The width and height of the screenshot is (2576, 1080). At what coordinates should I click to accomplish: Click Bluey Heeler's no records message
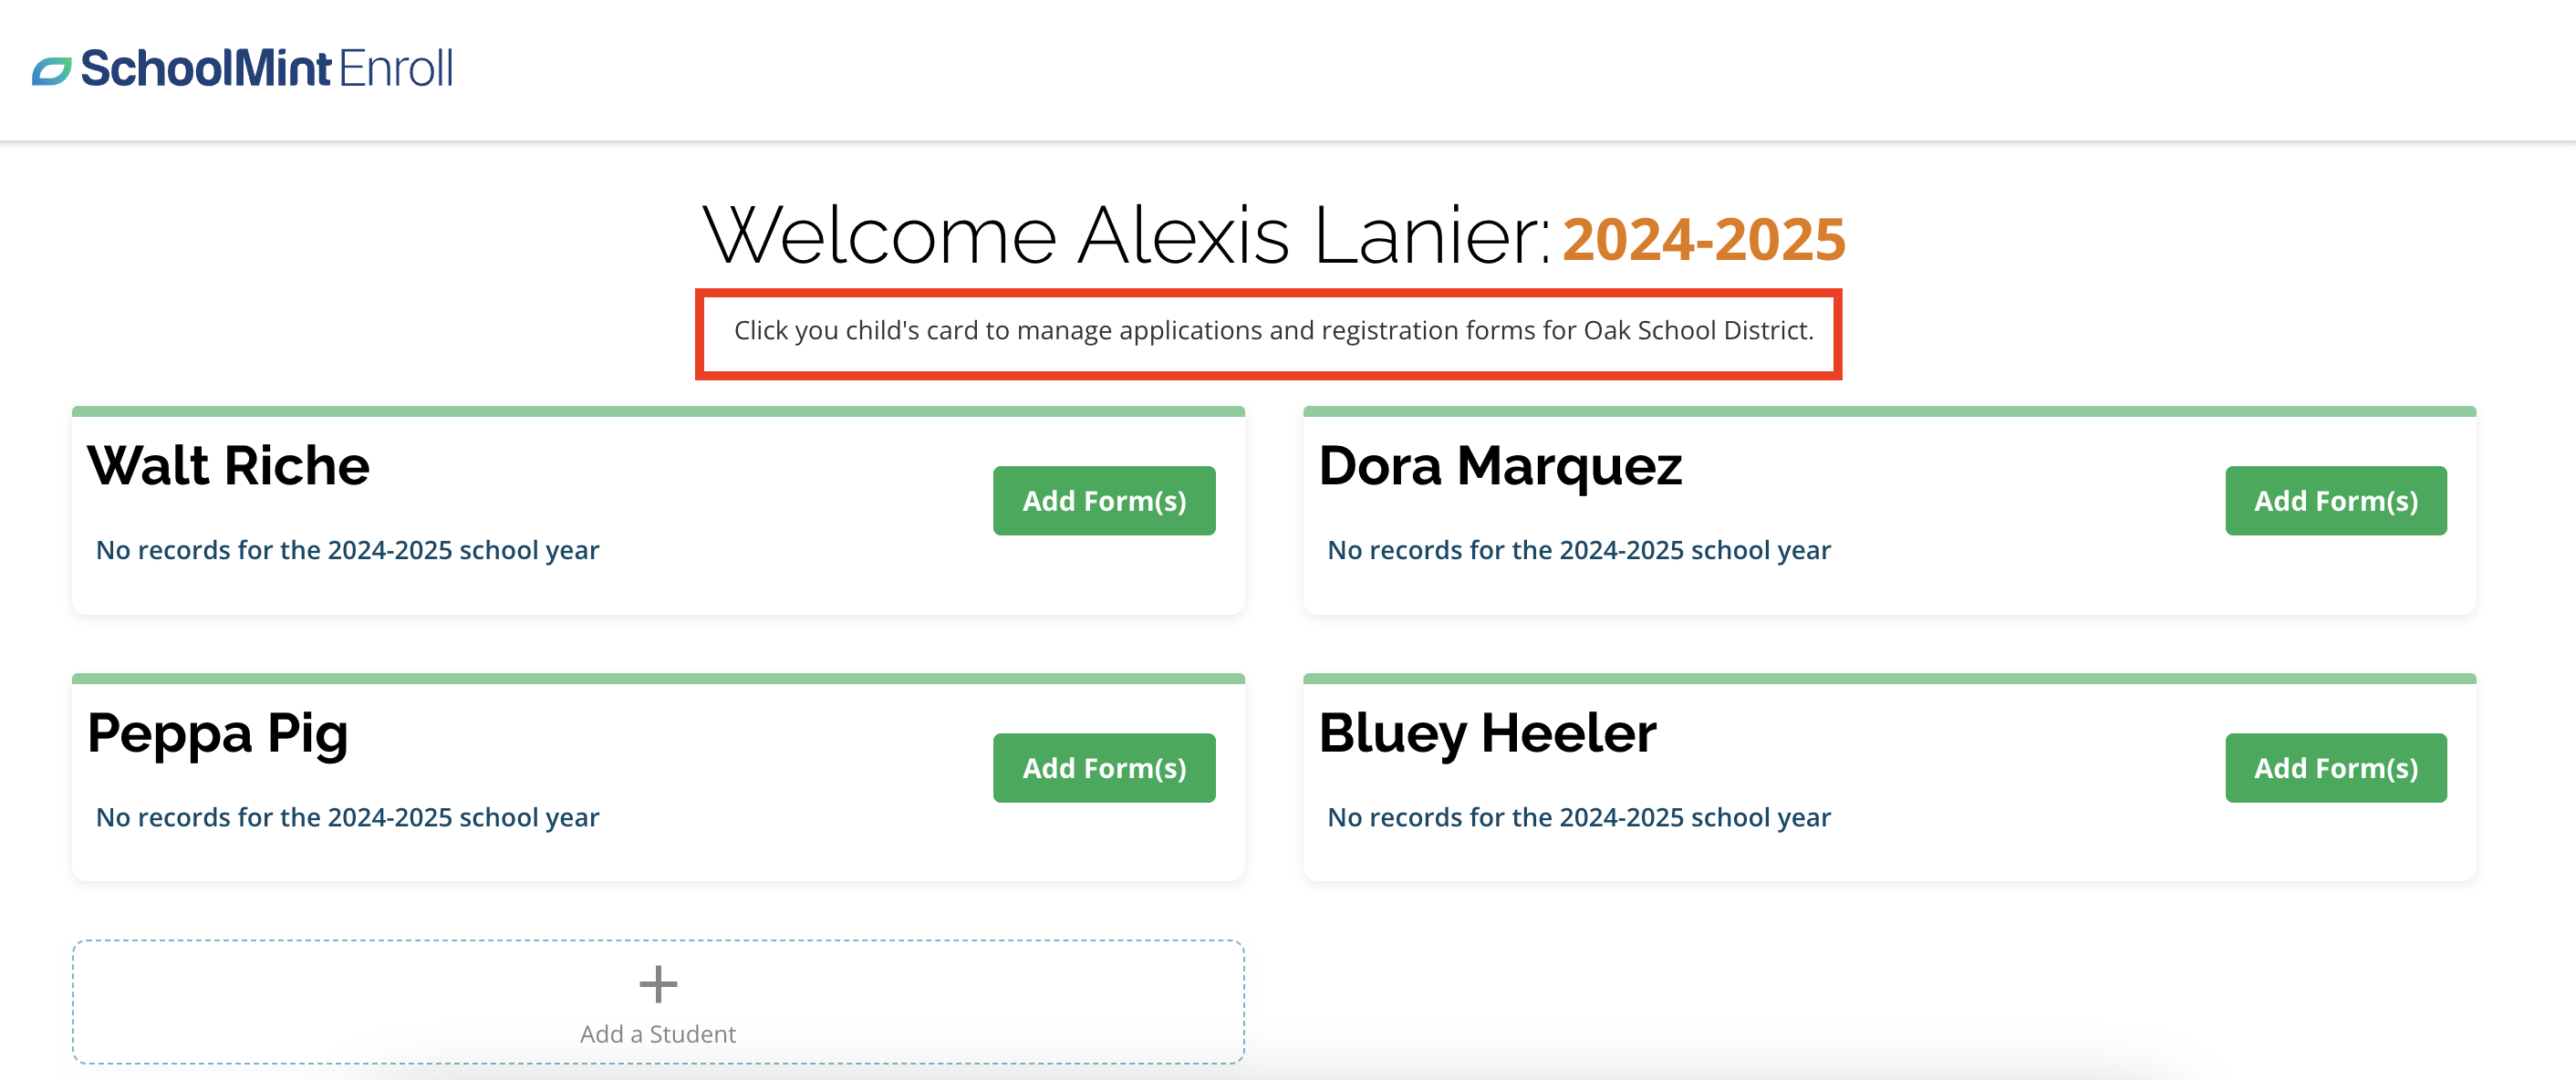coord(1579,817)
